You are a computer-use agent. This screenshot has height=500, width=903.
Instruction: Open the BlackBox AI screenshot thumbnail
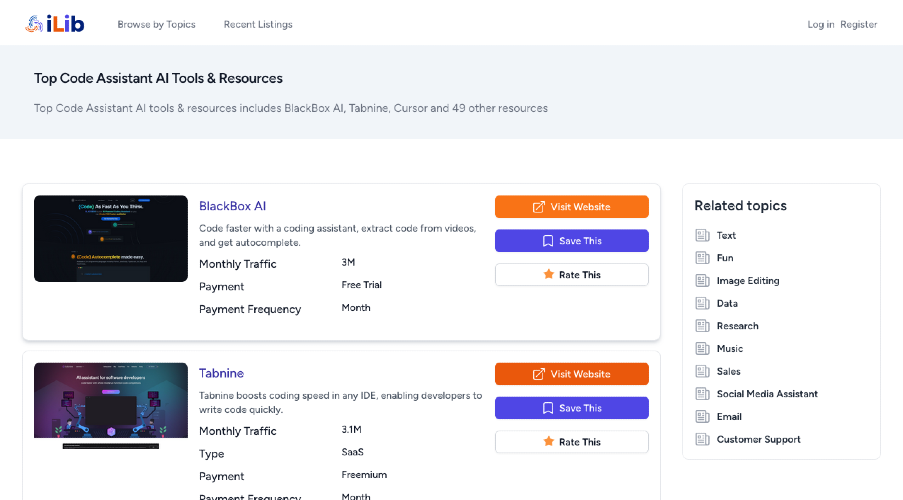[111, 238]
